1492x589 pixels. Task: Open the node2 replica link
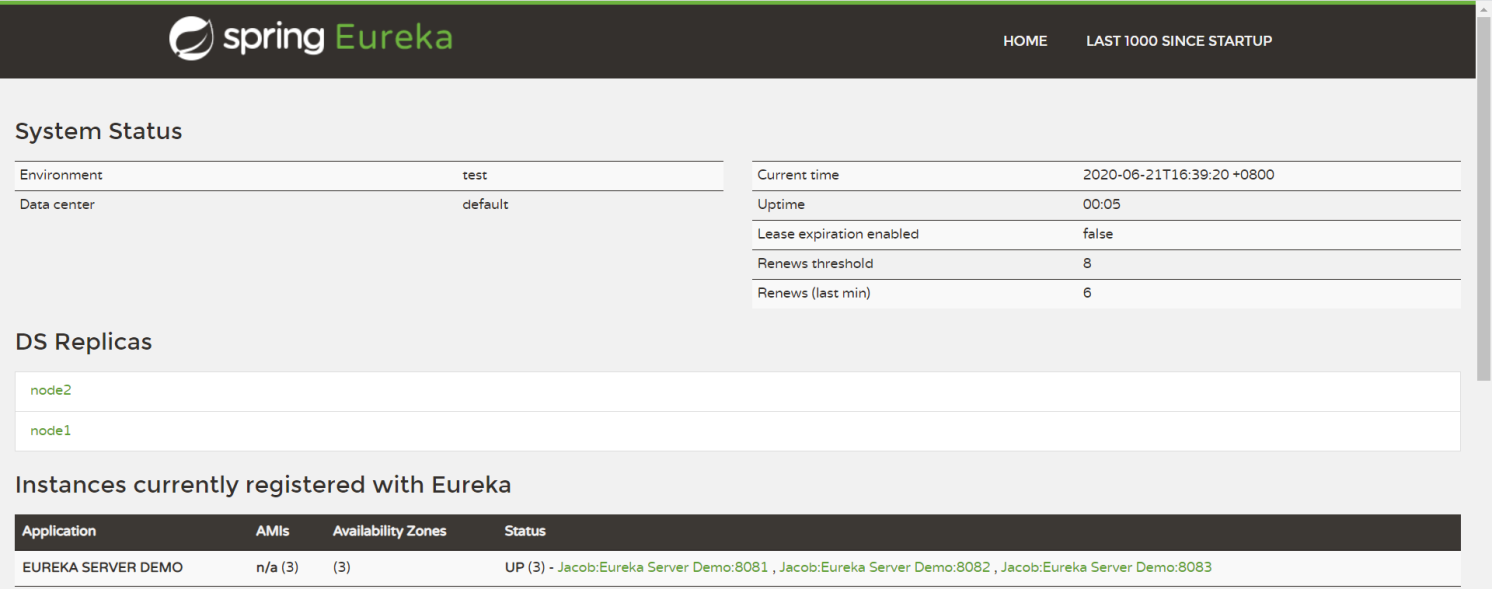[51, 390]
